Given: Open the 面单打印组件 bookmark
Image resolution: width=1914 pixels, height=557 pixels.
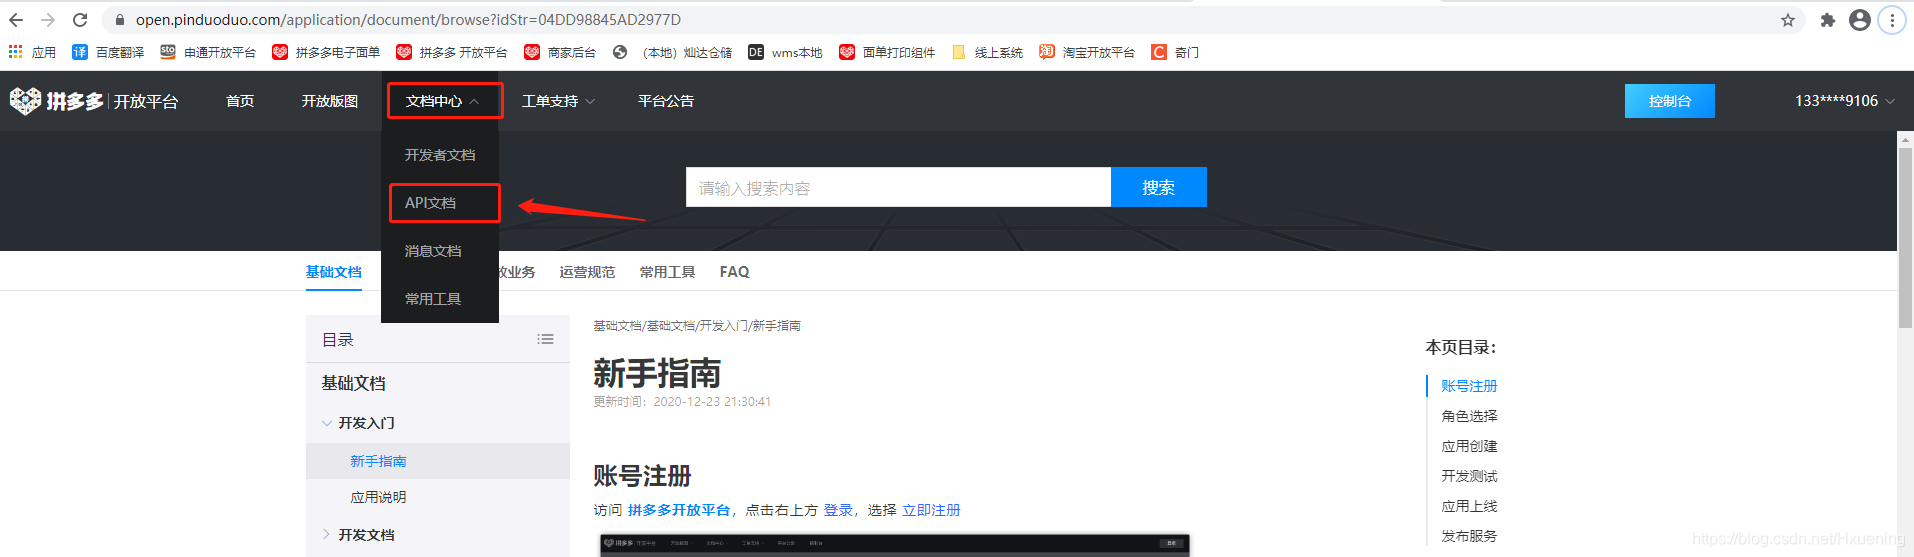Looking at the screenshot, I should click(x=887, y=52).
